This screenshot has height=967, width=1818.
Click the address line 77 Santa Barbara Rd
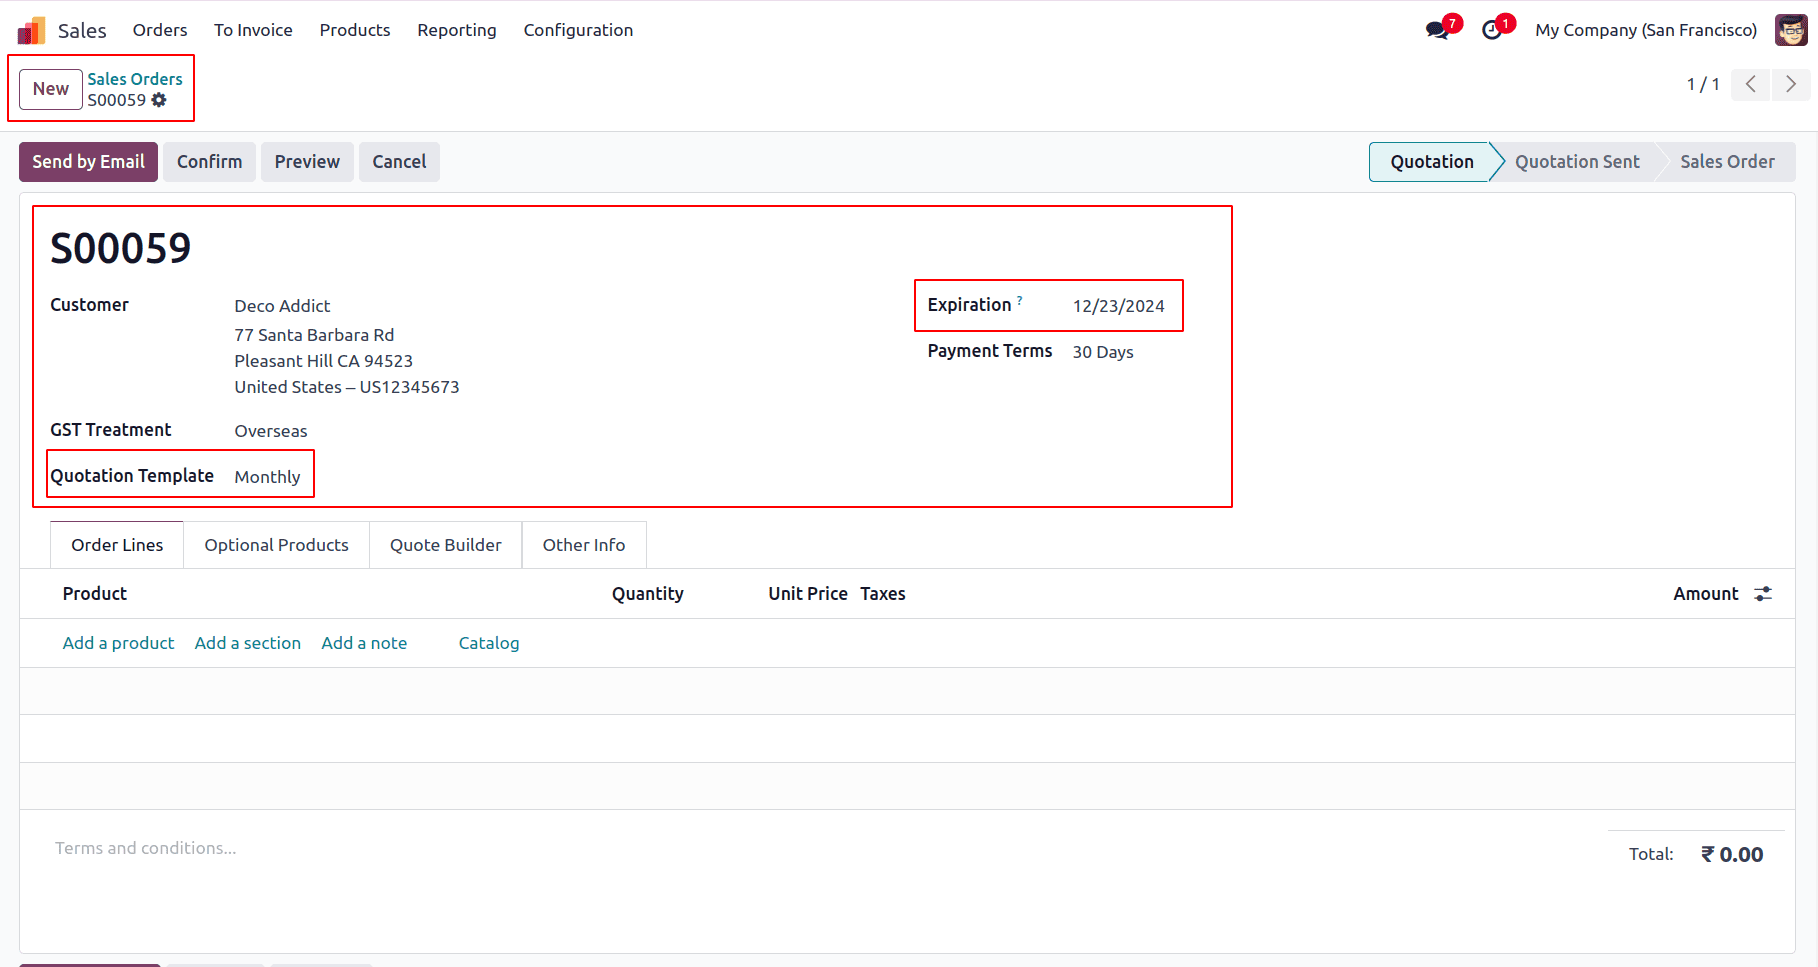pos(314,335)
